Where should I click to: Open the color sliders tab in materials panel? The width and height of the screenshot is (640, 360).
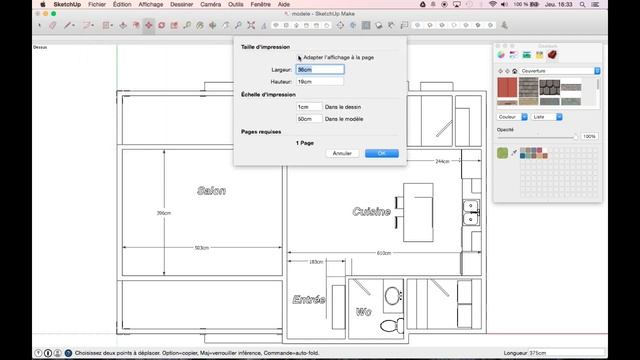513,55
